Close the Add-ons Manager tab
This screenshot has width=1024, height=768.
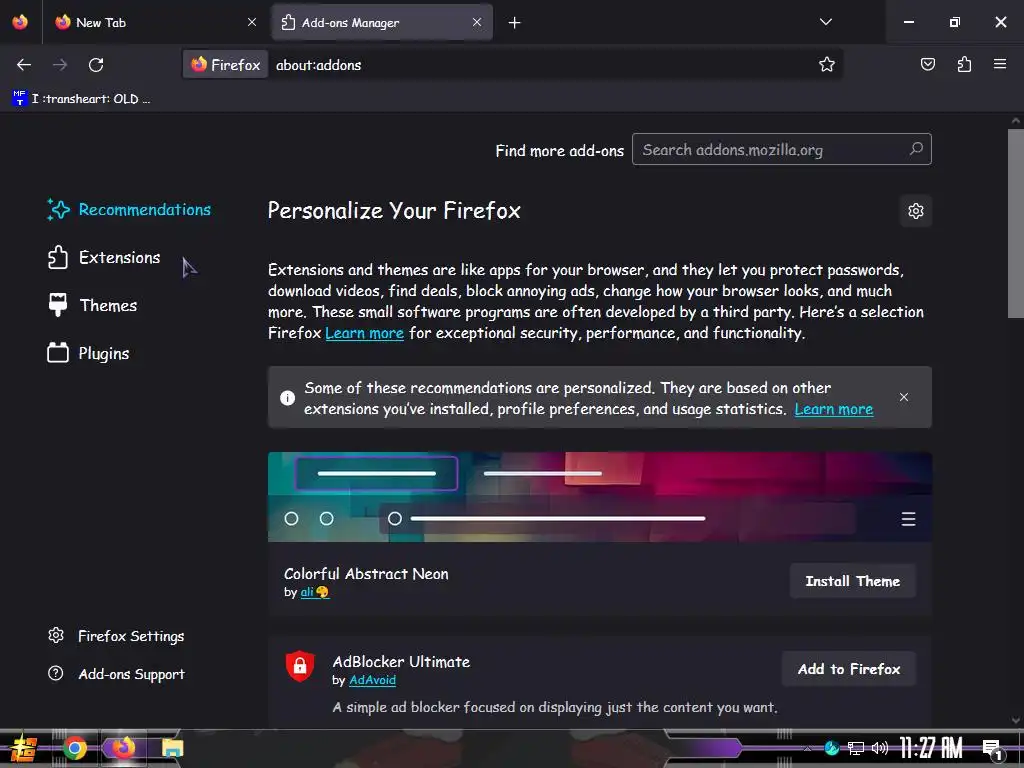[477, 22]
